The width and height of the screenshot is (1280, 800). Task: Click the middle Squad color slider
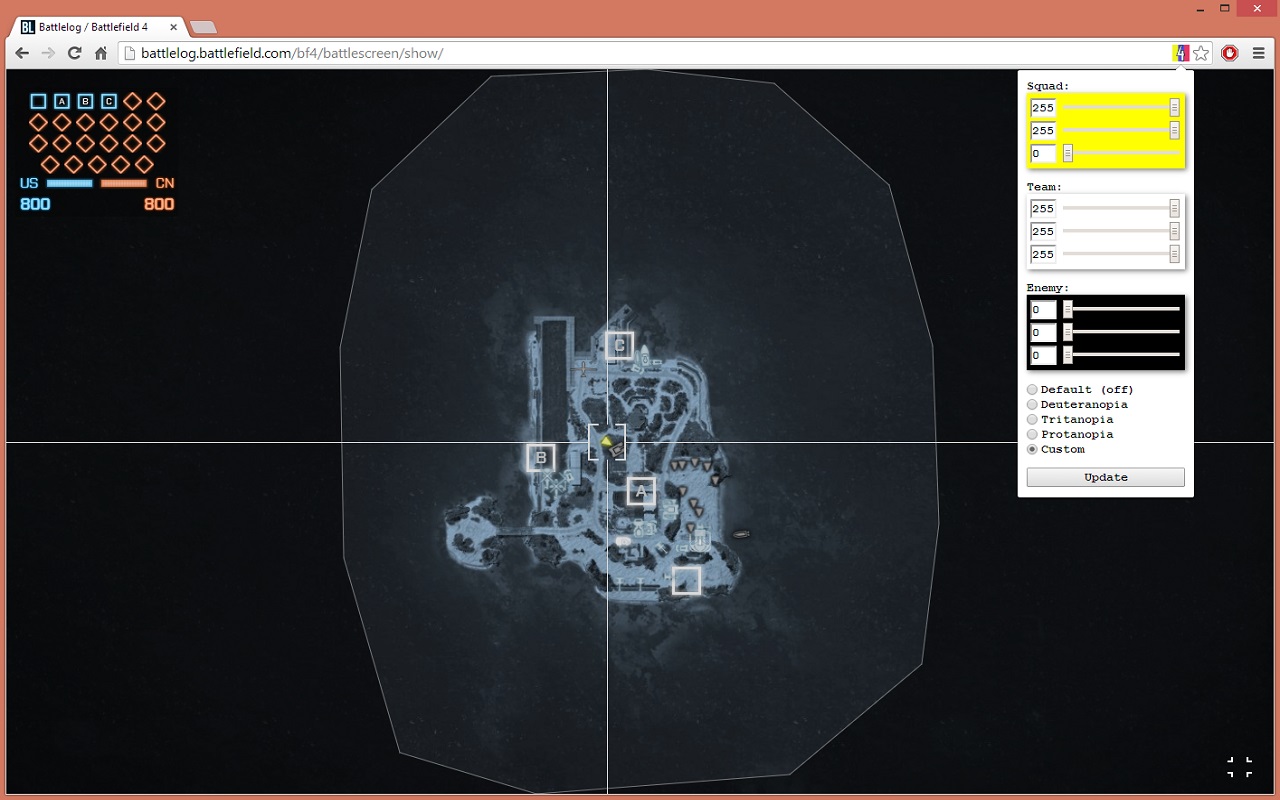1121,130
